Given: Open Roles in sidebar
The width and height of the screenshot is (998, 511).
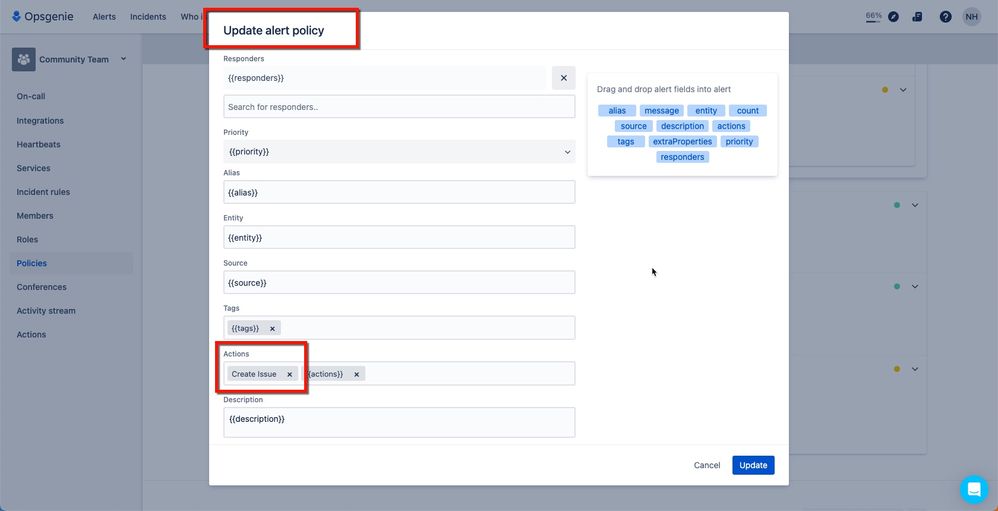Looking at the screenshot, I should (x=27, y=240).
